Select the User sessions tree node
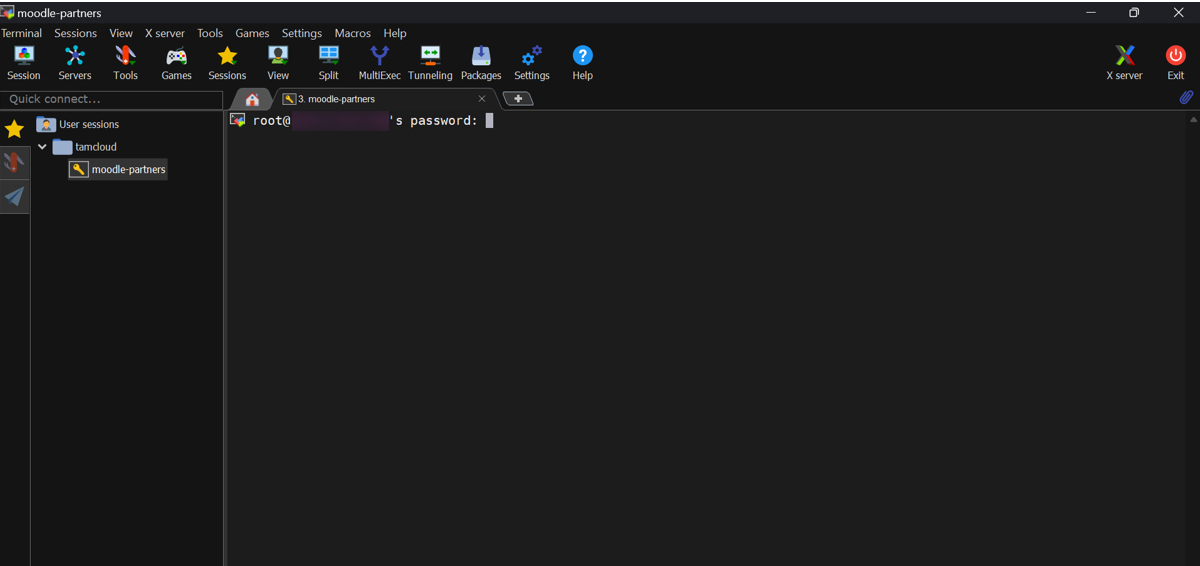 88,125
